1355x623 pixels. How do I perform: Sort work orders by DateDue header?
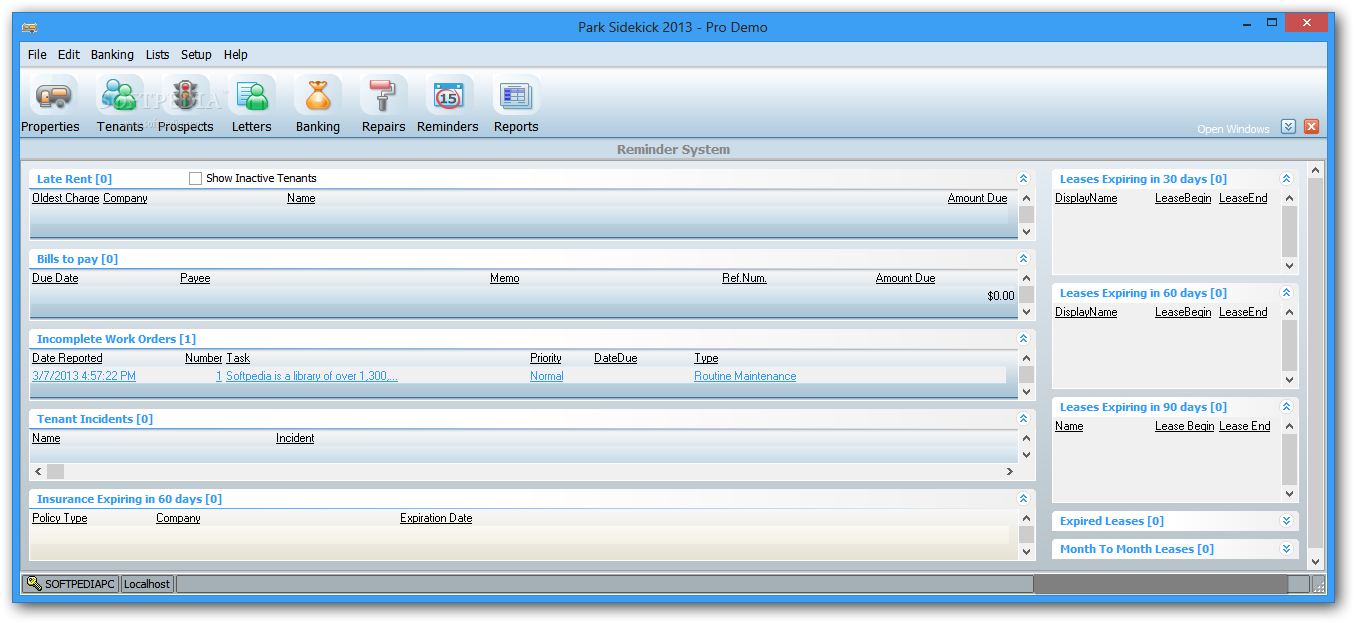(615, 358)
